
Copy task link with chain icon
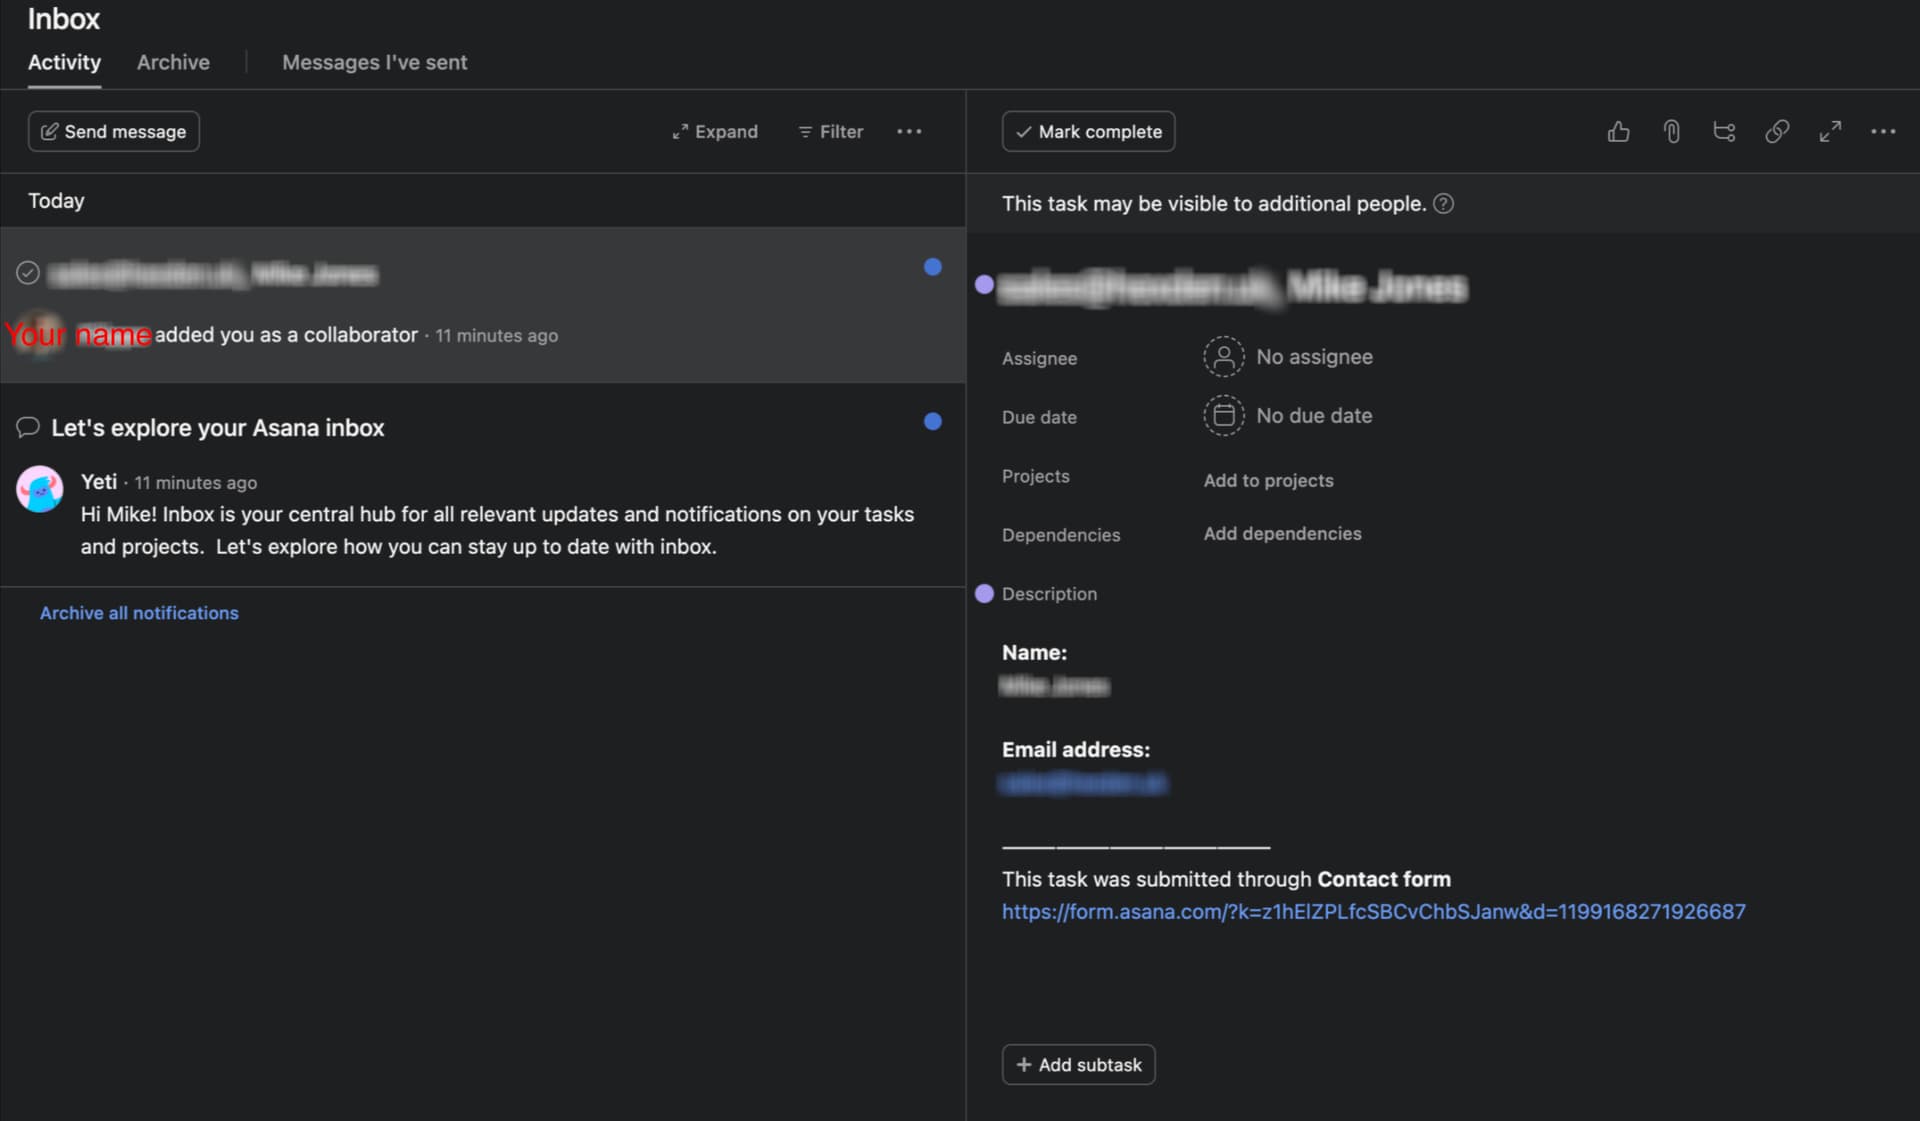(1777, 132)
